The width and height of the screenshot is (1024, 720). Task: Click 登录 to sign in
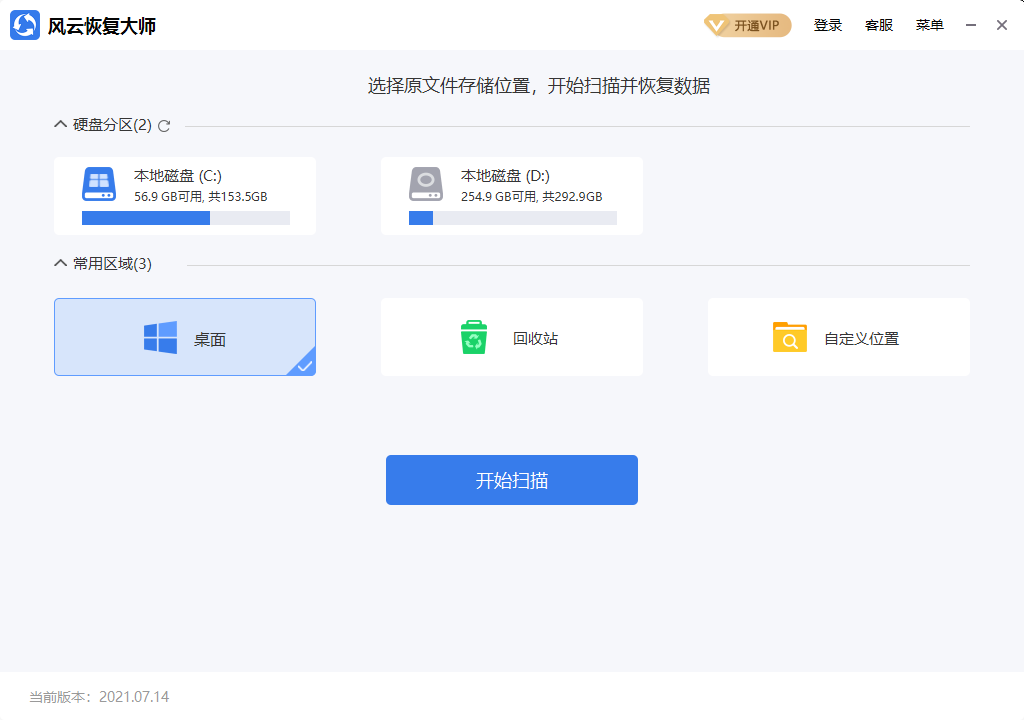[x=827, y=25]
